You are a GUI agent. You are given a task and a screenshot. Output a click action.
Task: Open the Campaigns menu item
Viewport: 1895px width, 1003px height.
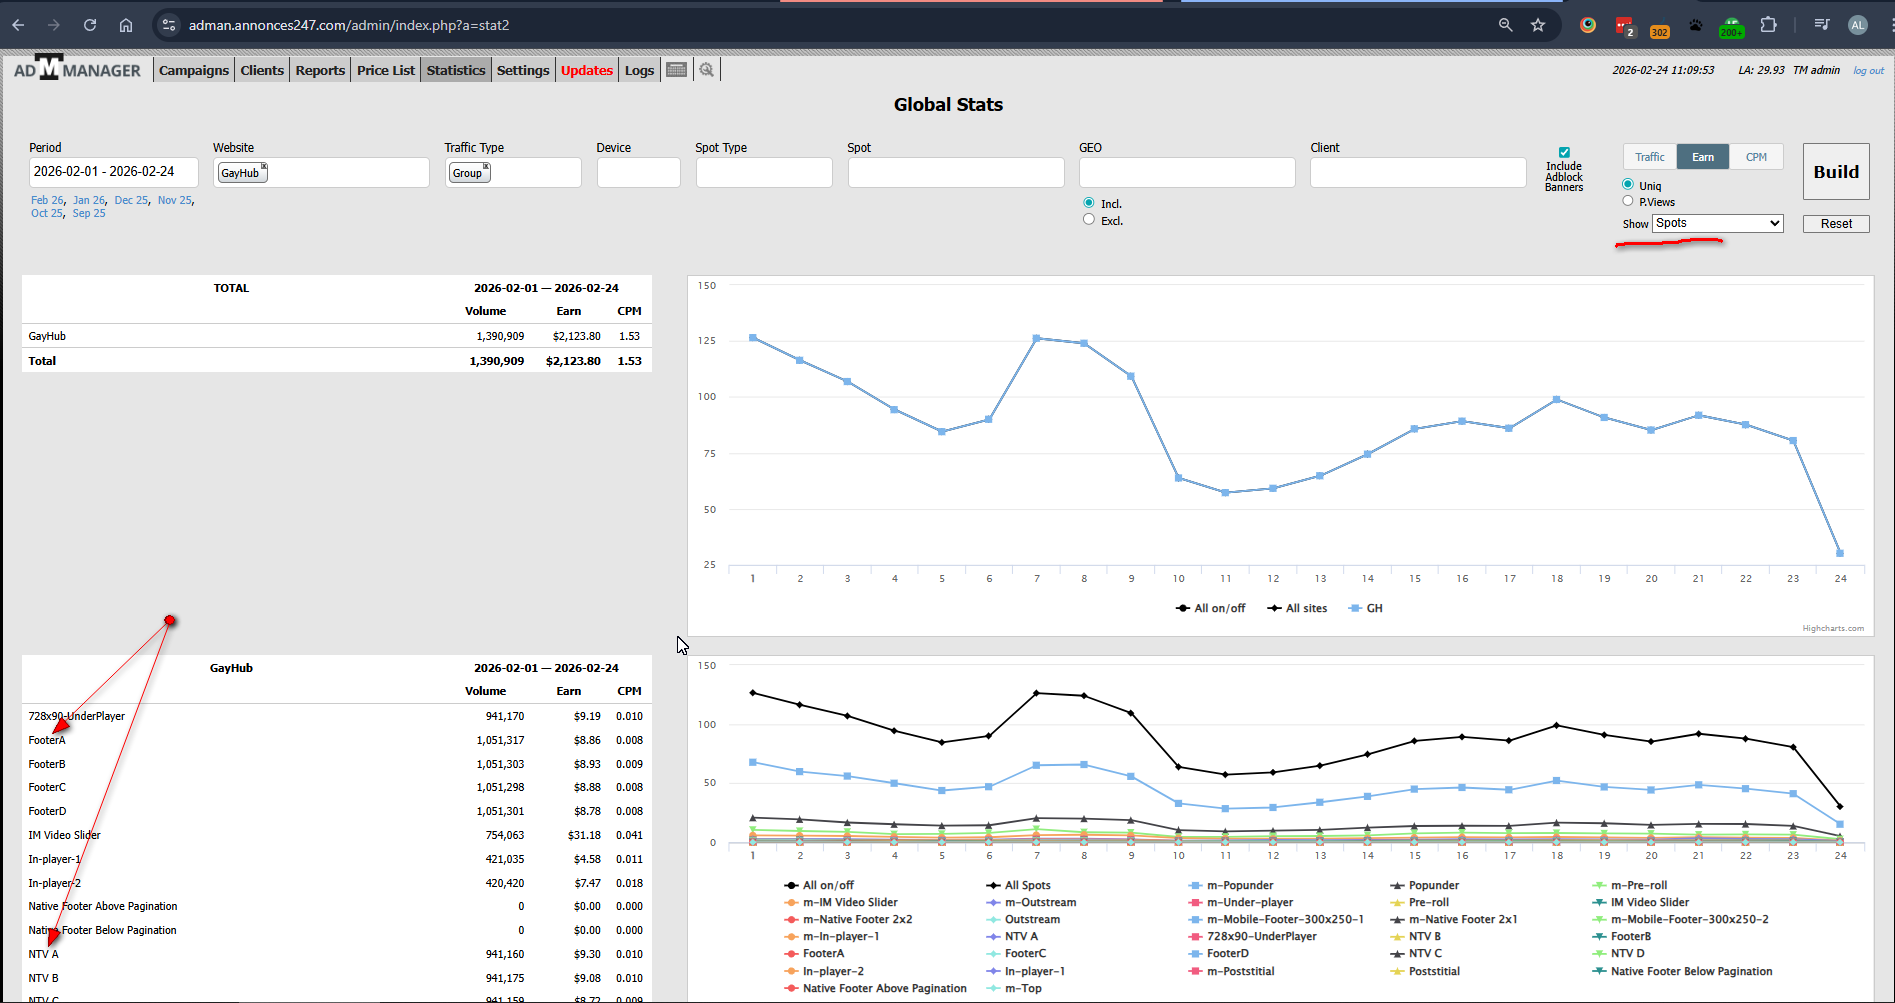click(x=194, y=70)
